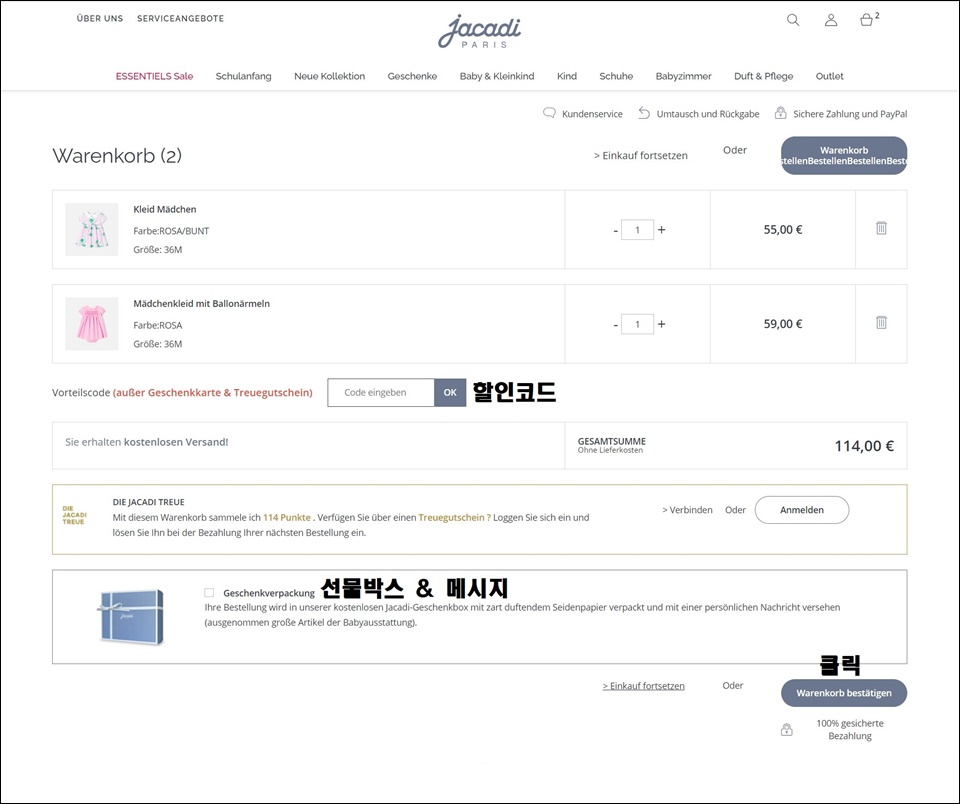The width and height of the screenshot is (960, 804).
Task: Open Duft & Pflege menu item
Action: pyautogui.click(x=763, y=76)
